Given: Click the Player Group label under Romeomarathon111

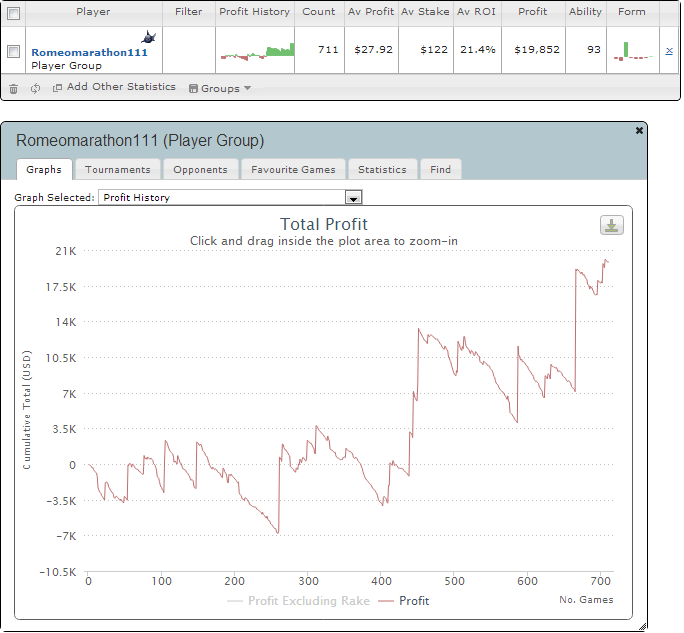Looking at the screenshot, I should point(67,66).
